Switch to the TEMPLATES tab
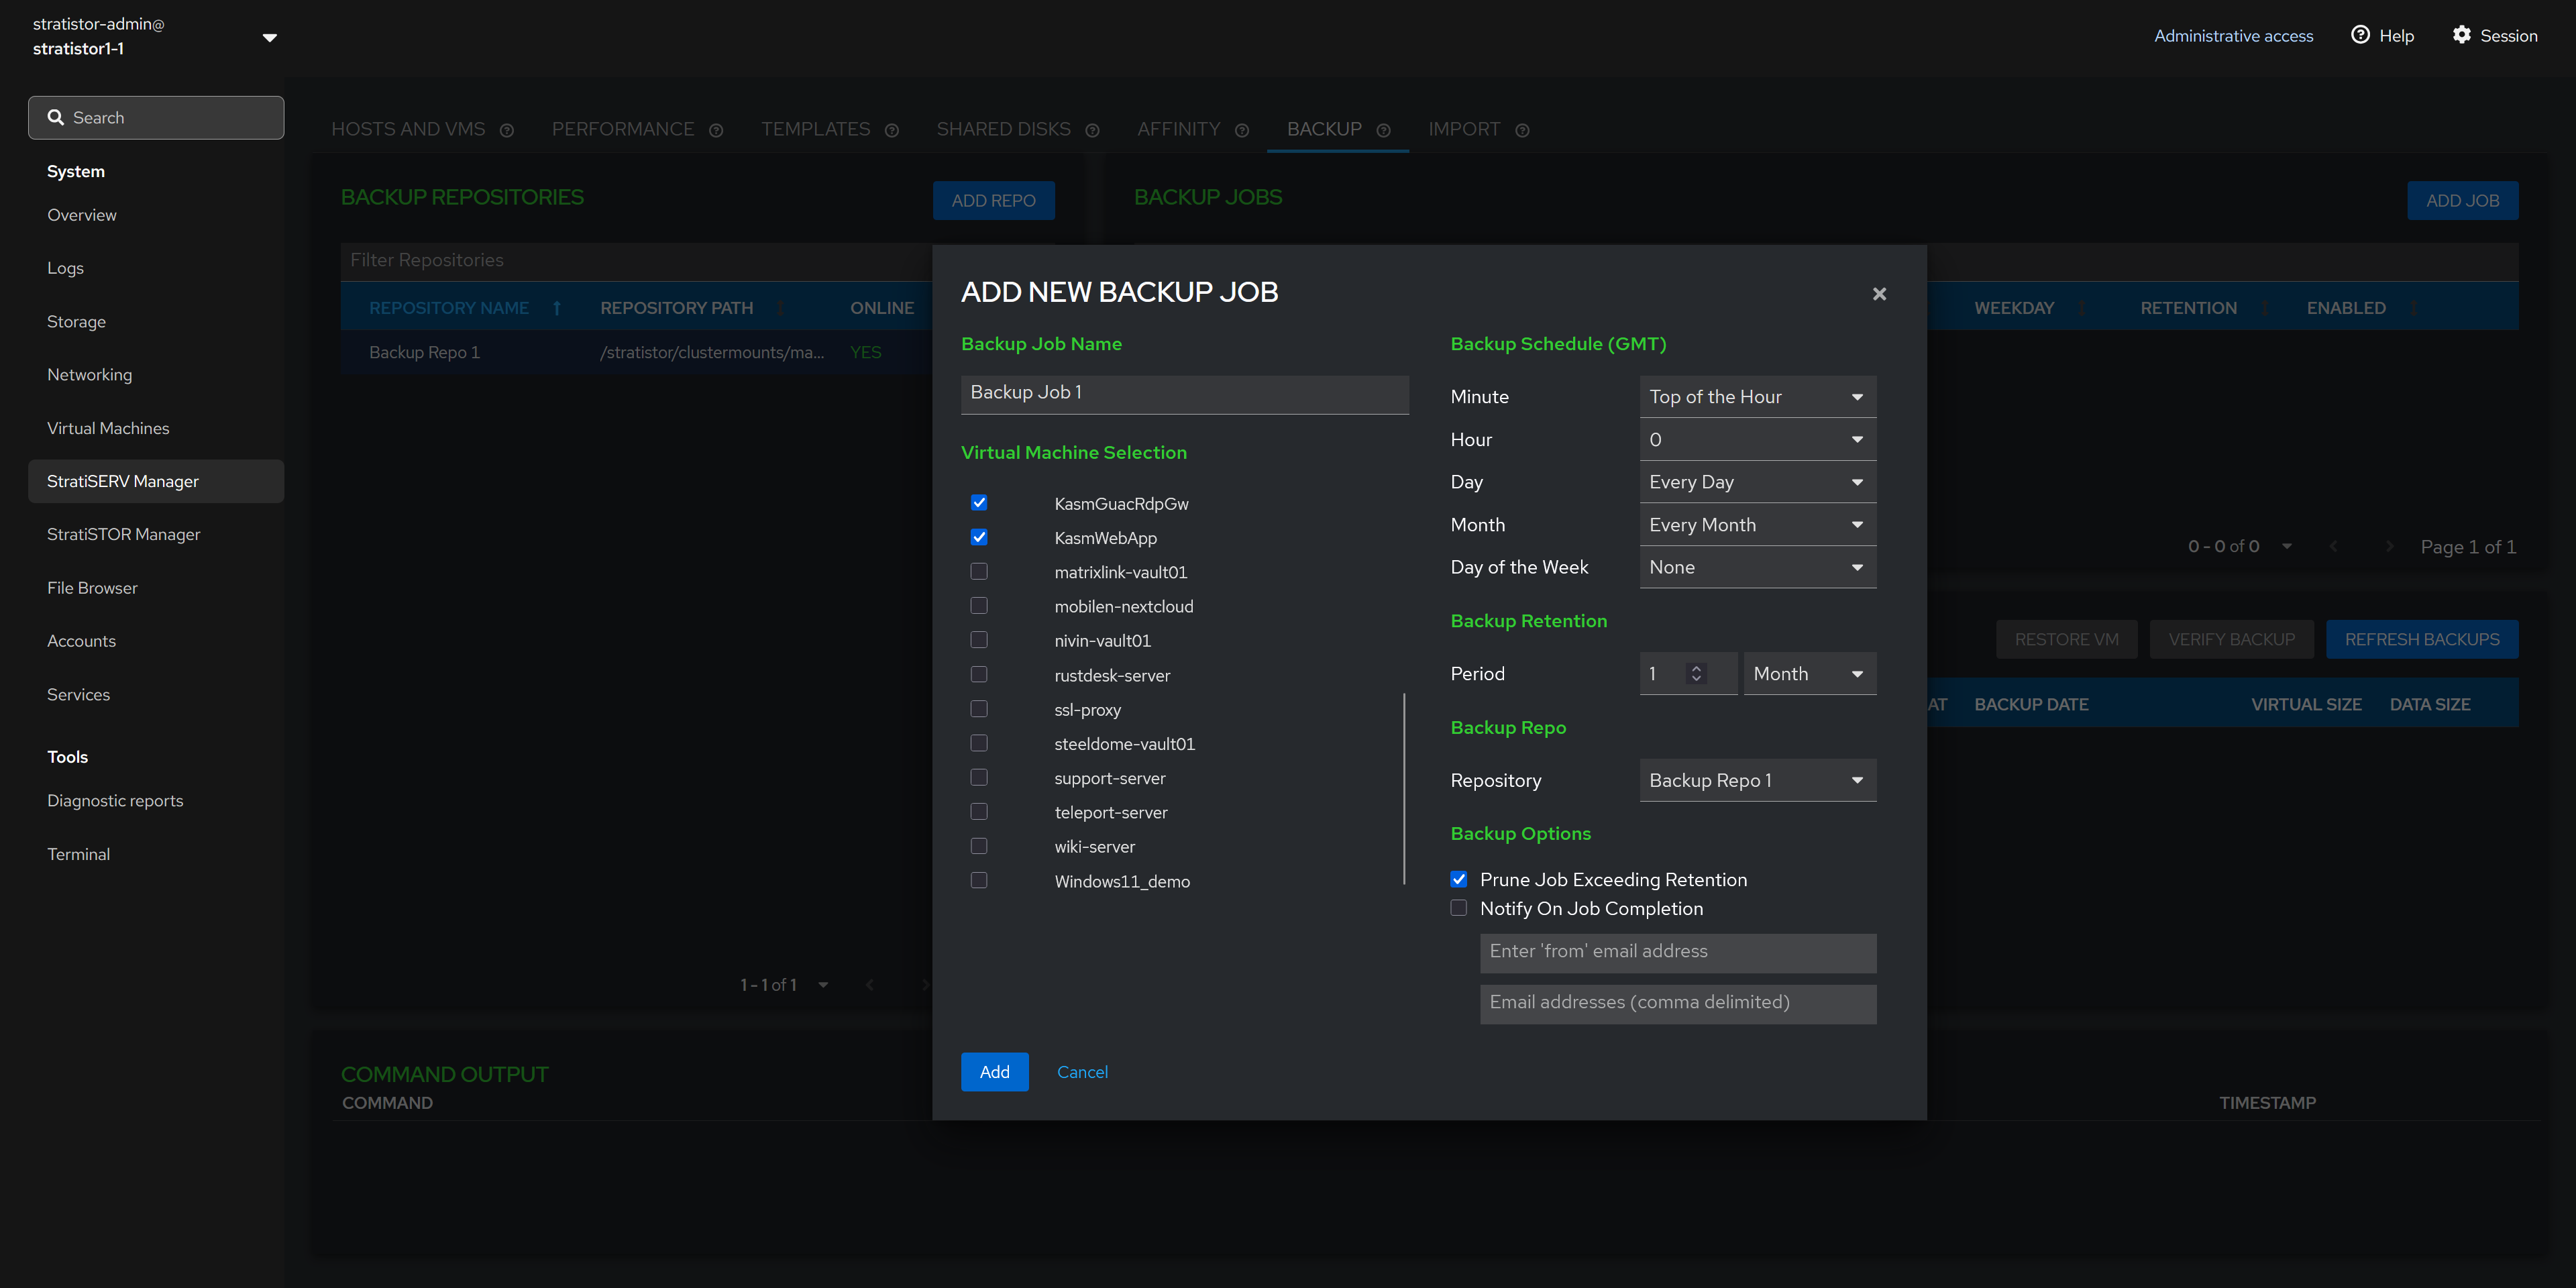2576x1288 pixels. [815, 129]
